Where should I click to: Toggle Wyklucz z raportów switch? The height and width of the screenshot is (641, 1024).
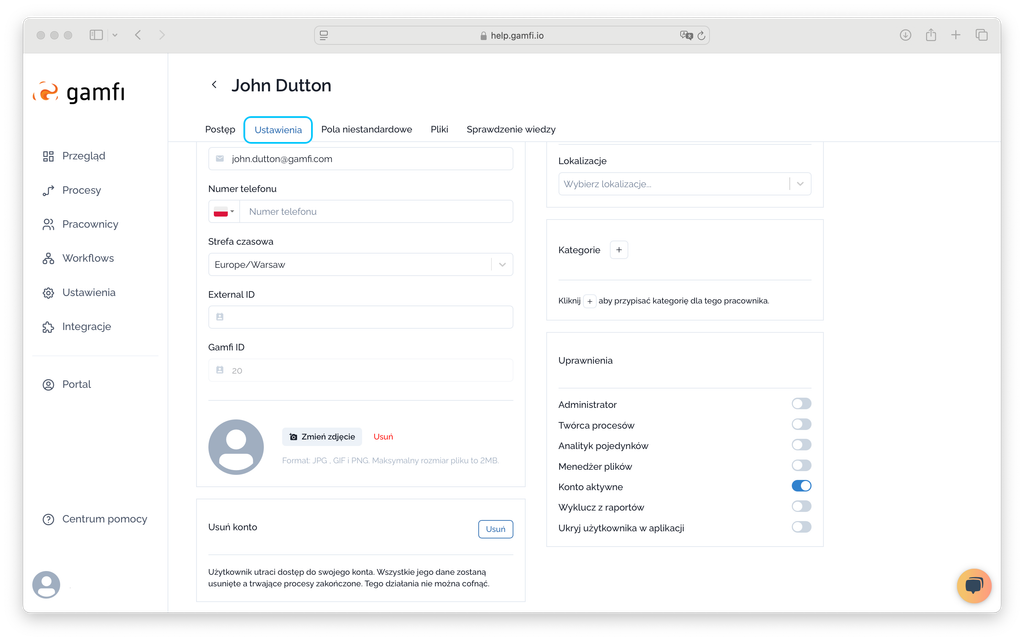coord(800,507)
